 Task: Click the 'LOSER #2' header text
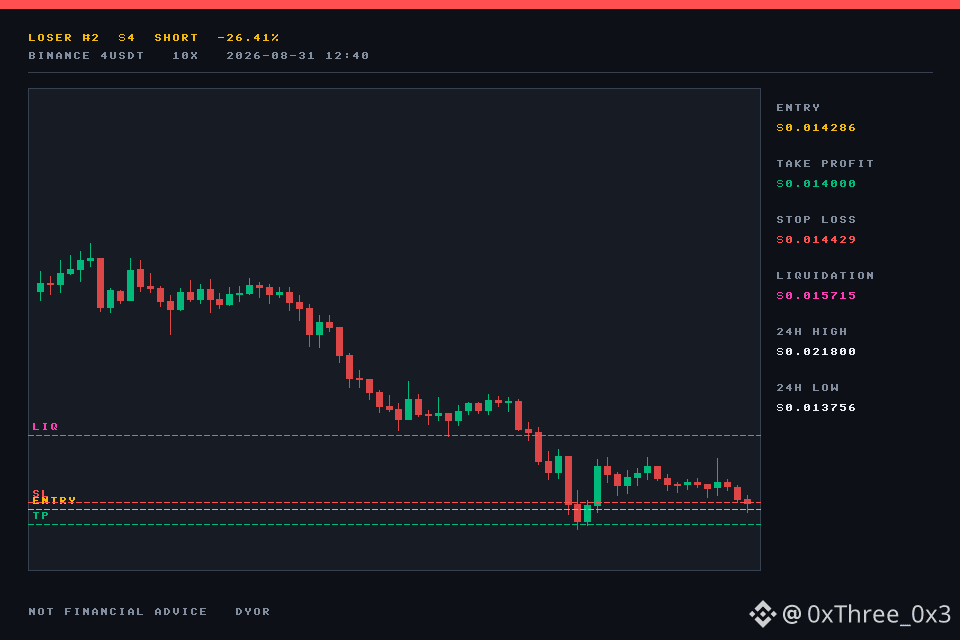pos(64,37)
